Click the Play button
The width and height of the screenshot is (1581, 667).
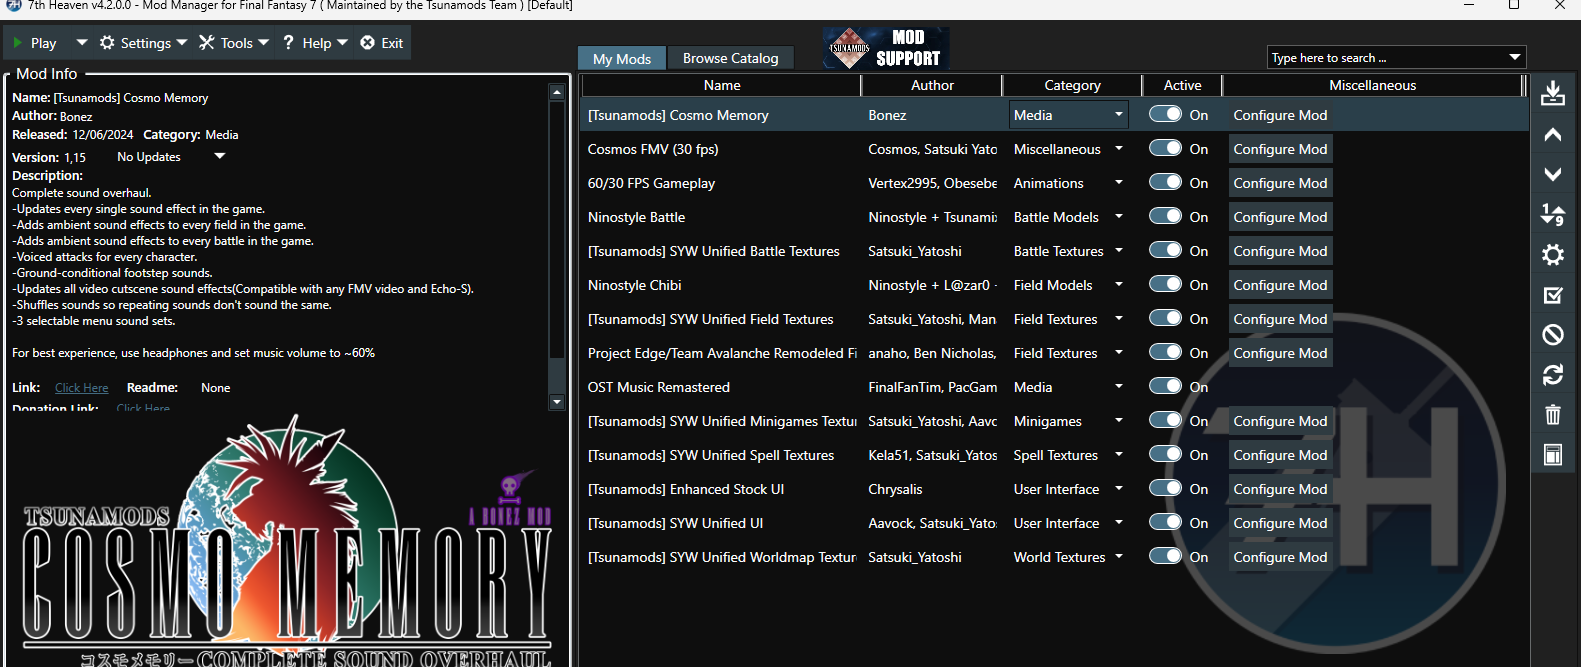pyautogui.click(x=35, y=43)
